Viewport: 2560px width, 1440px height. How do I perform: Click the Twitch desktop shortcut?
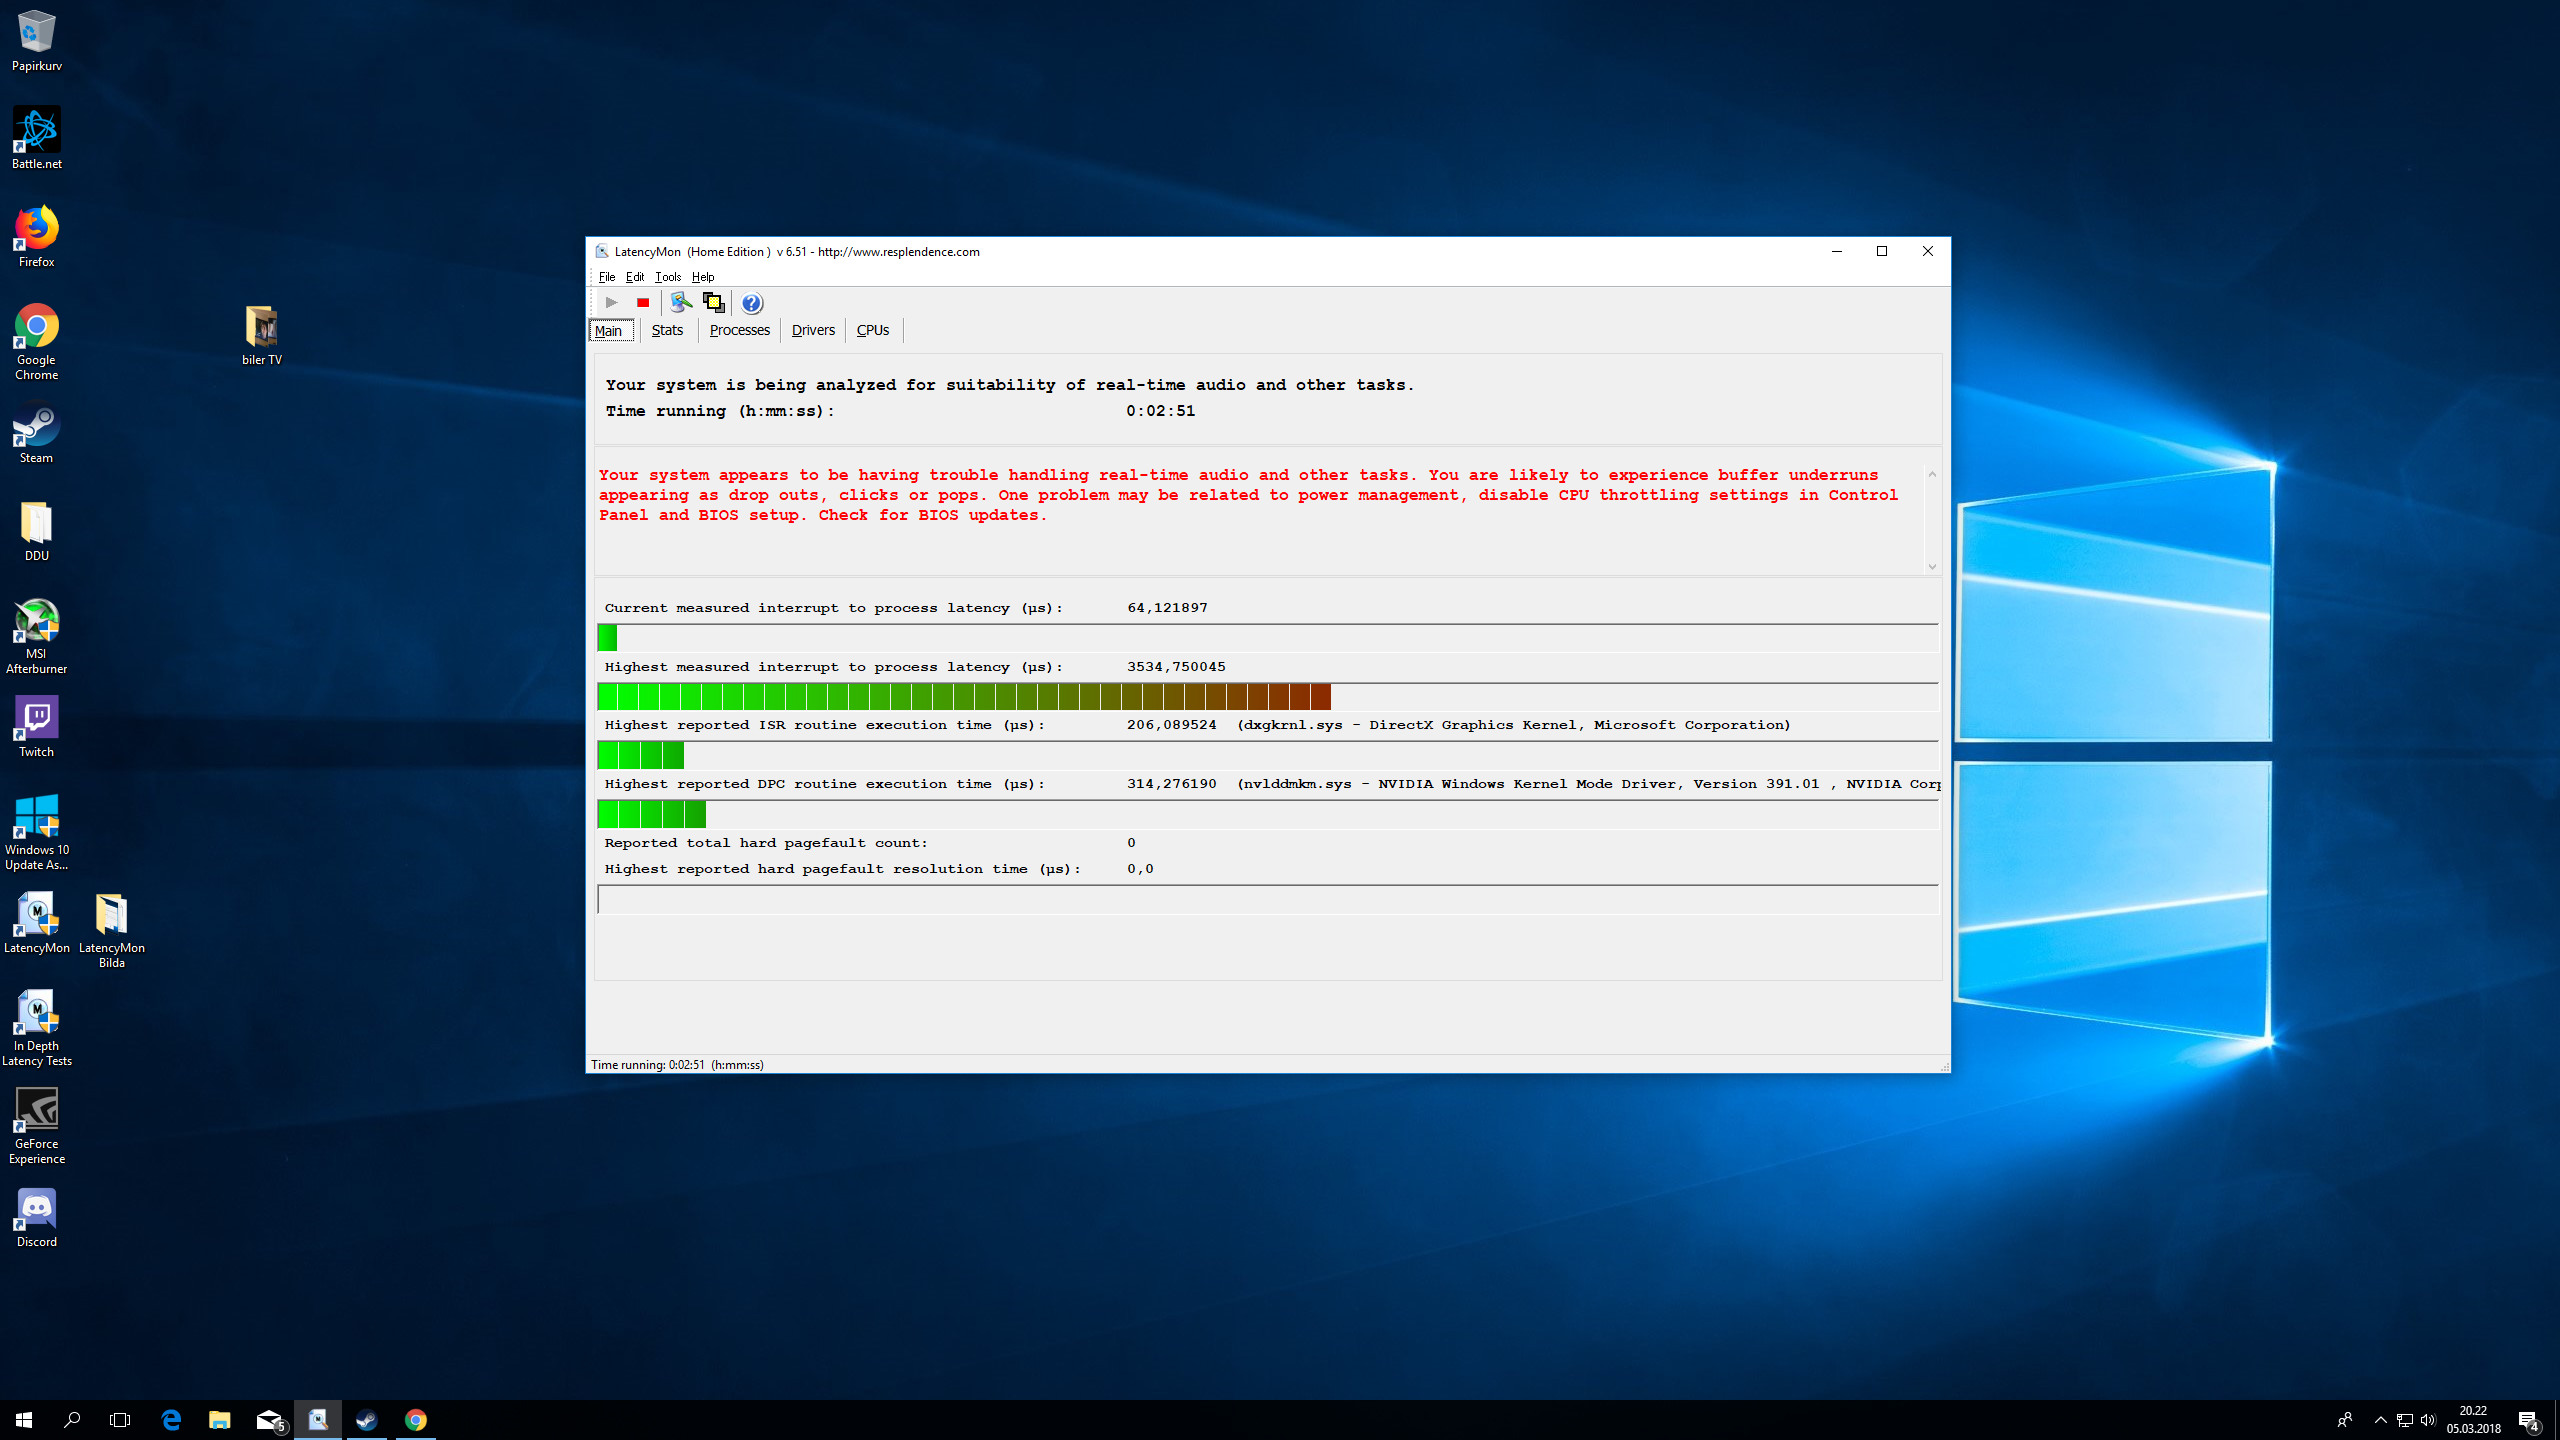pos(37,727)
